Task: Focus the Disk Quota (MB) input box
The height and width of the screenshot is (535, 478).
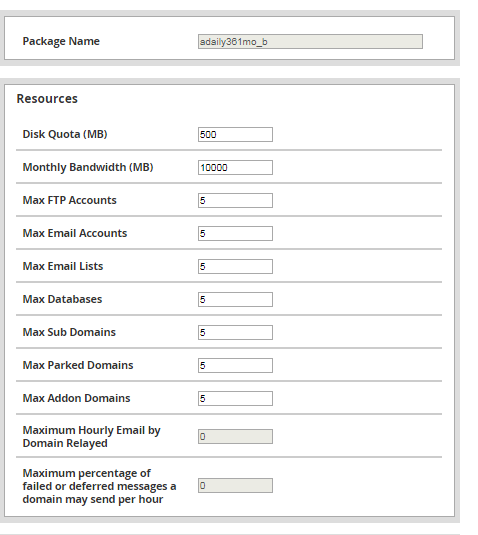Action: pos(235,134)
